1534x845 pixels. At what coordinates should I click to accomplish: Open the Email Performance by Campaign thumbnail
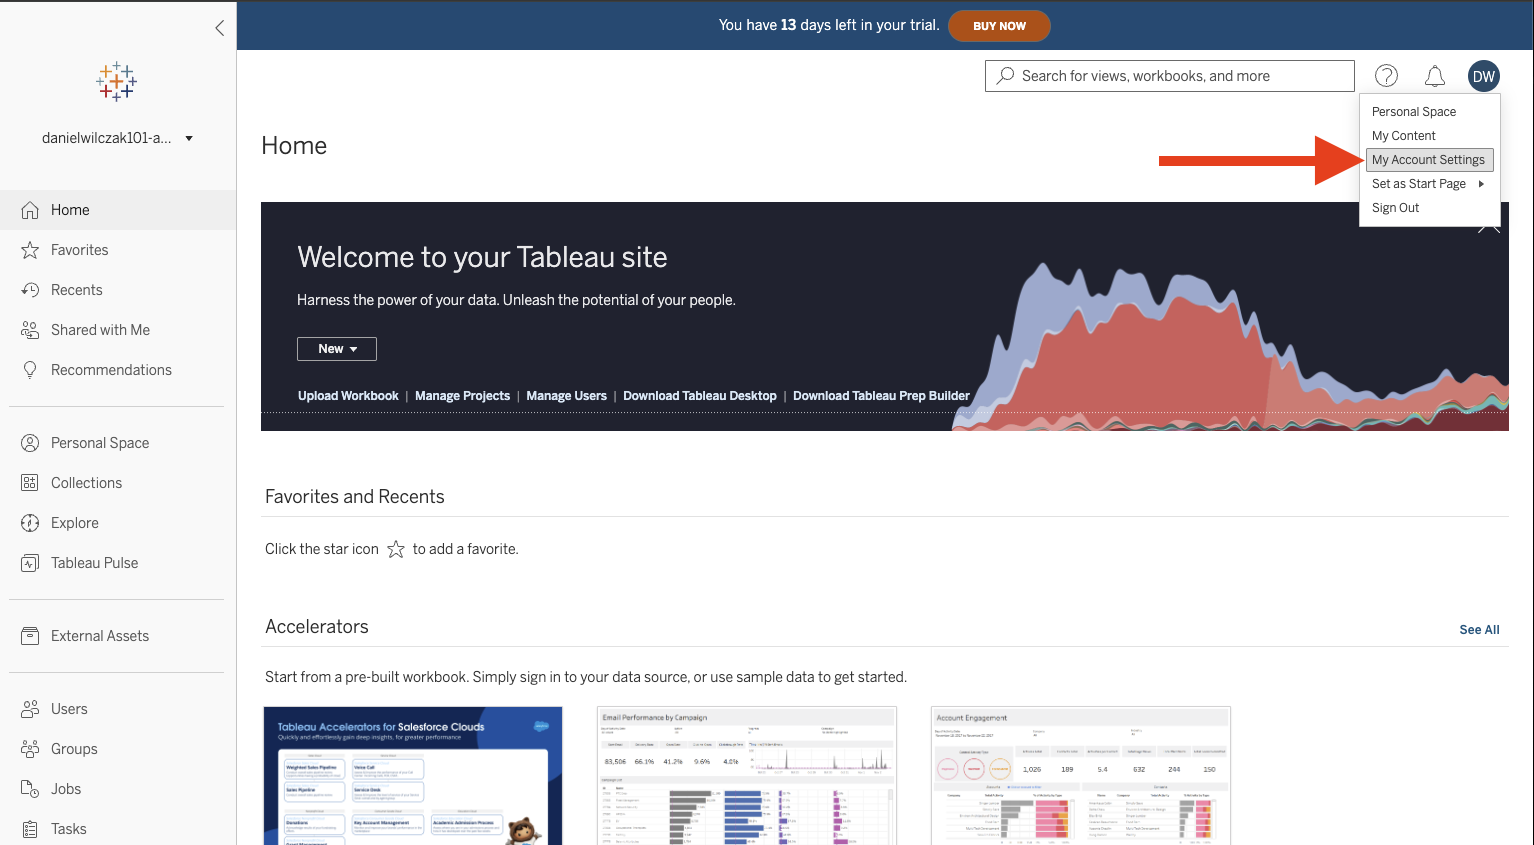(747, 776)
